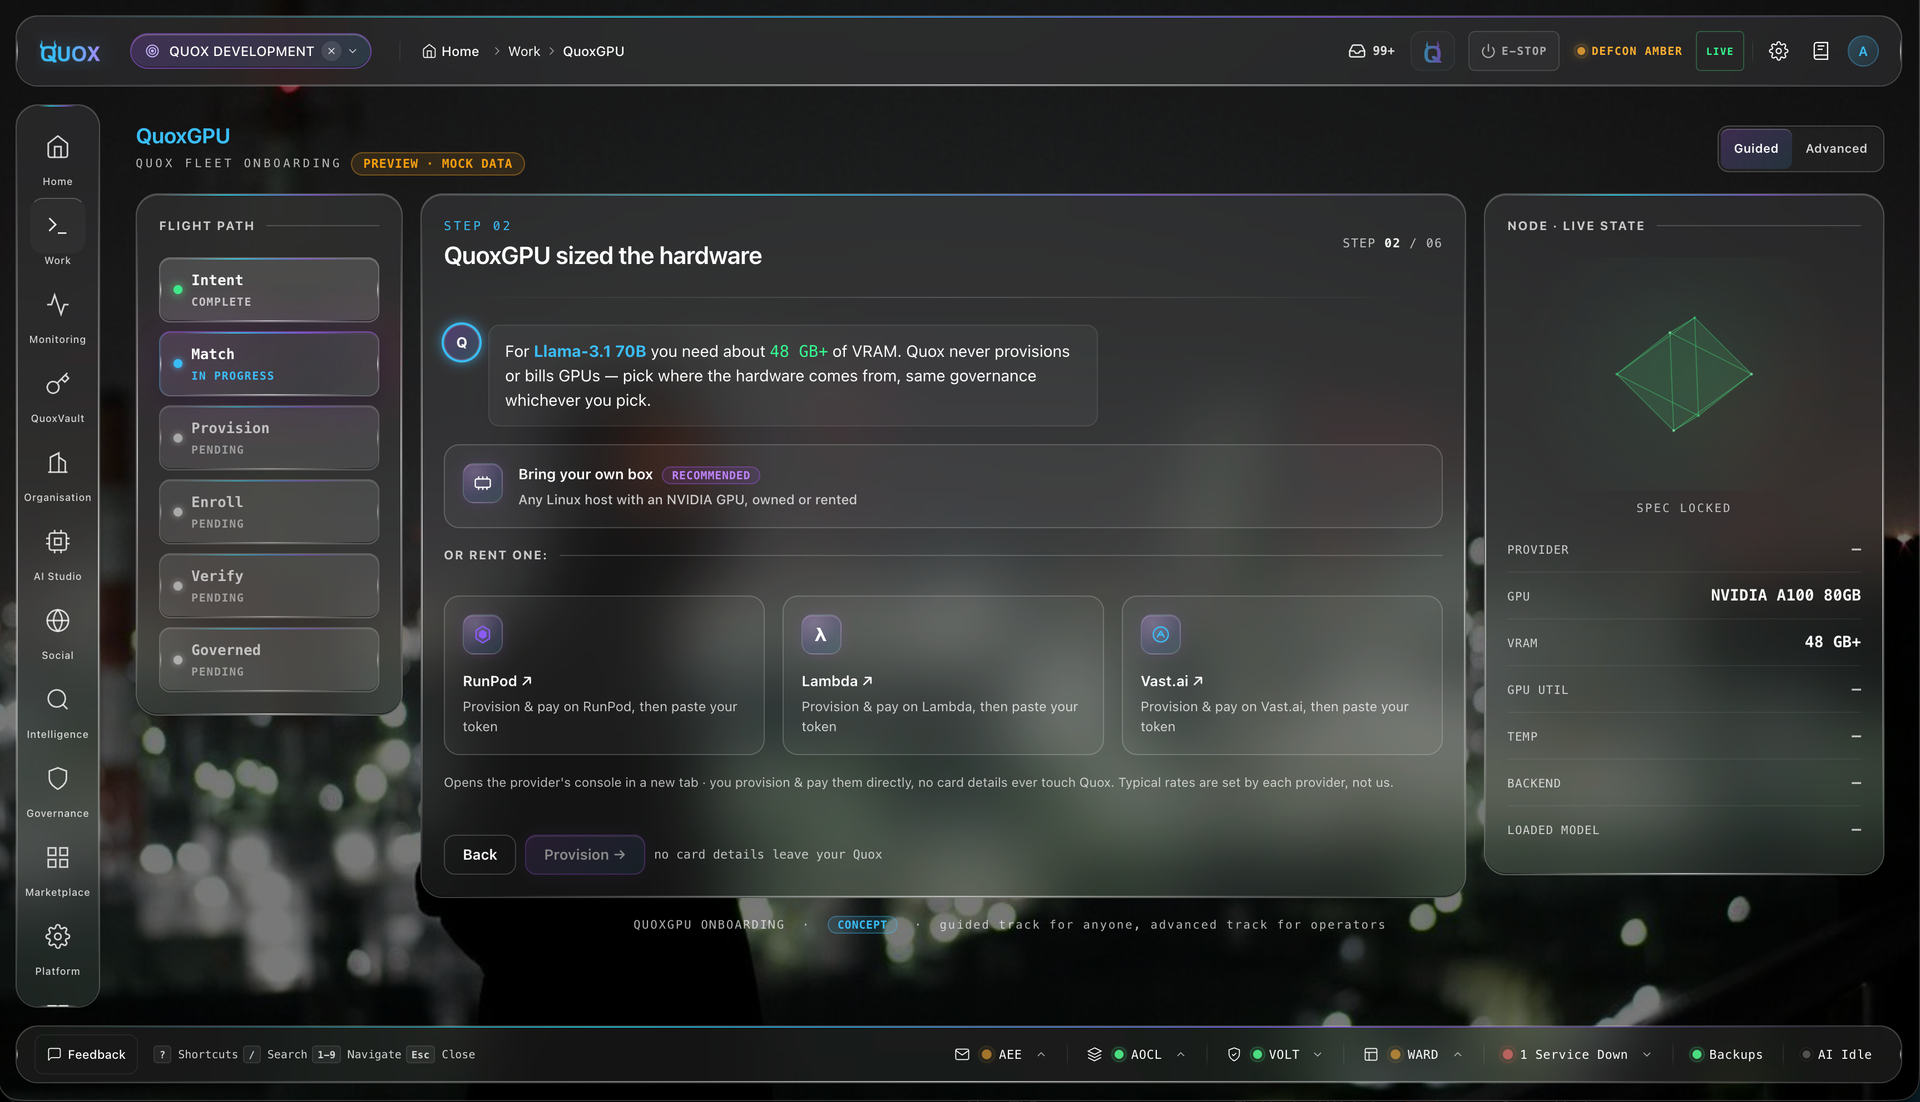Click the Lambda provider icon
The width and height of the screenshot is (1920, 1102).
pos(821,634)
